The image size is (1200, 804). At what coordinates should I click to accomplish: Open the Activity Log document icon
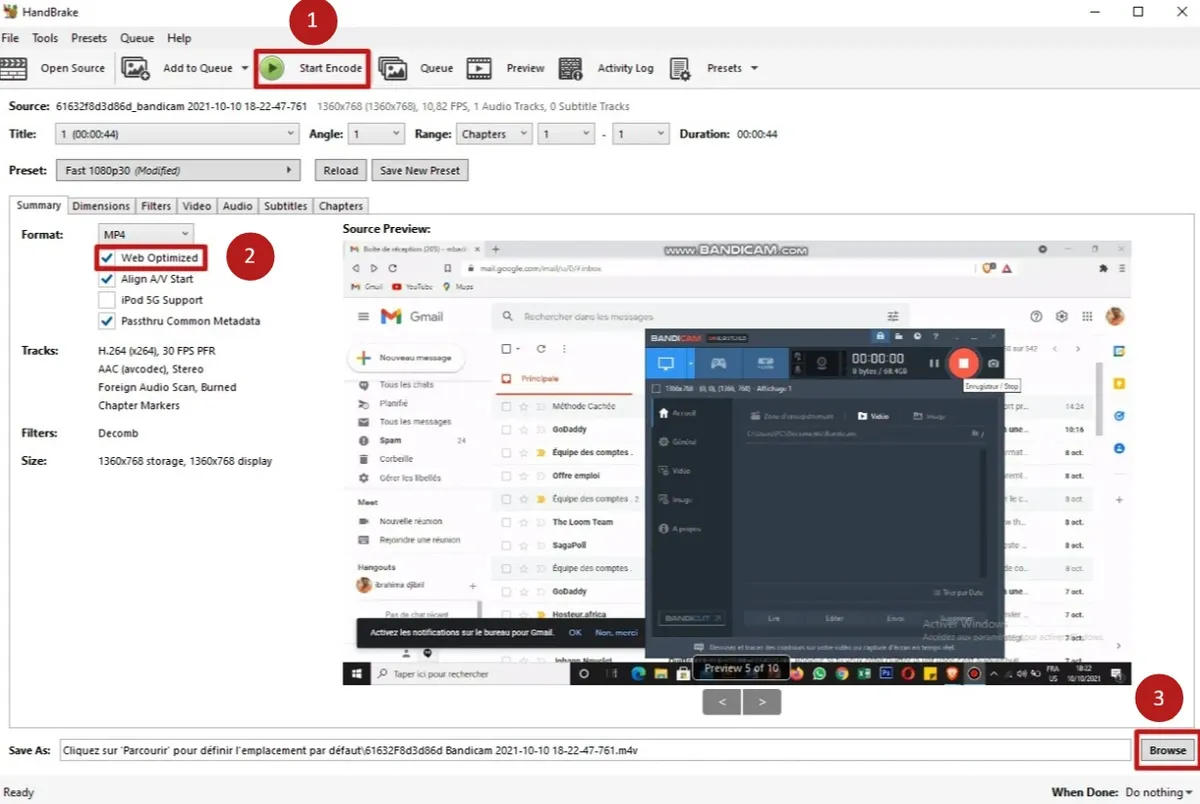pyautogui.click(x=571, y=68)
